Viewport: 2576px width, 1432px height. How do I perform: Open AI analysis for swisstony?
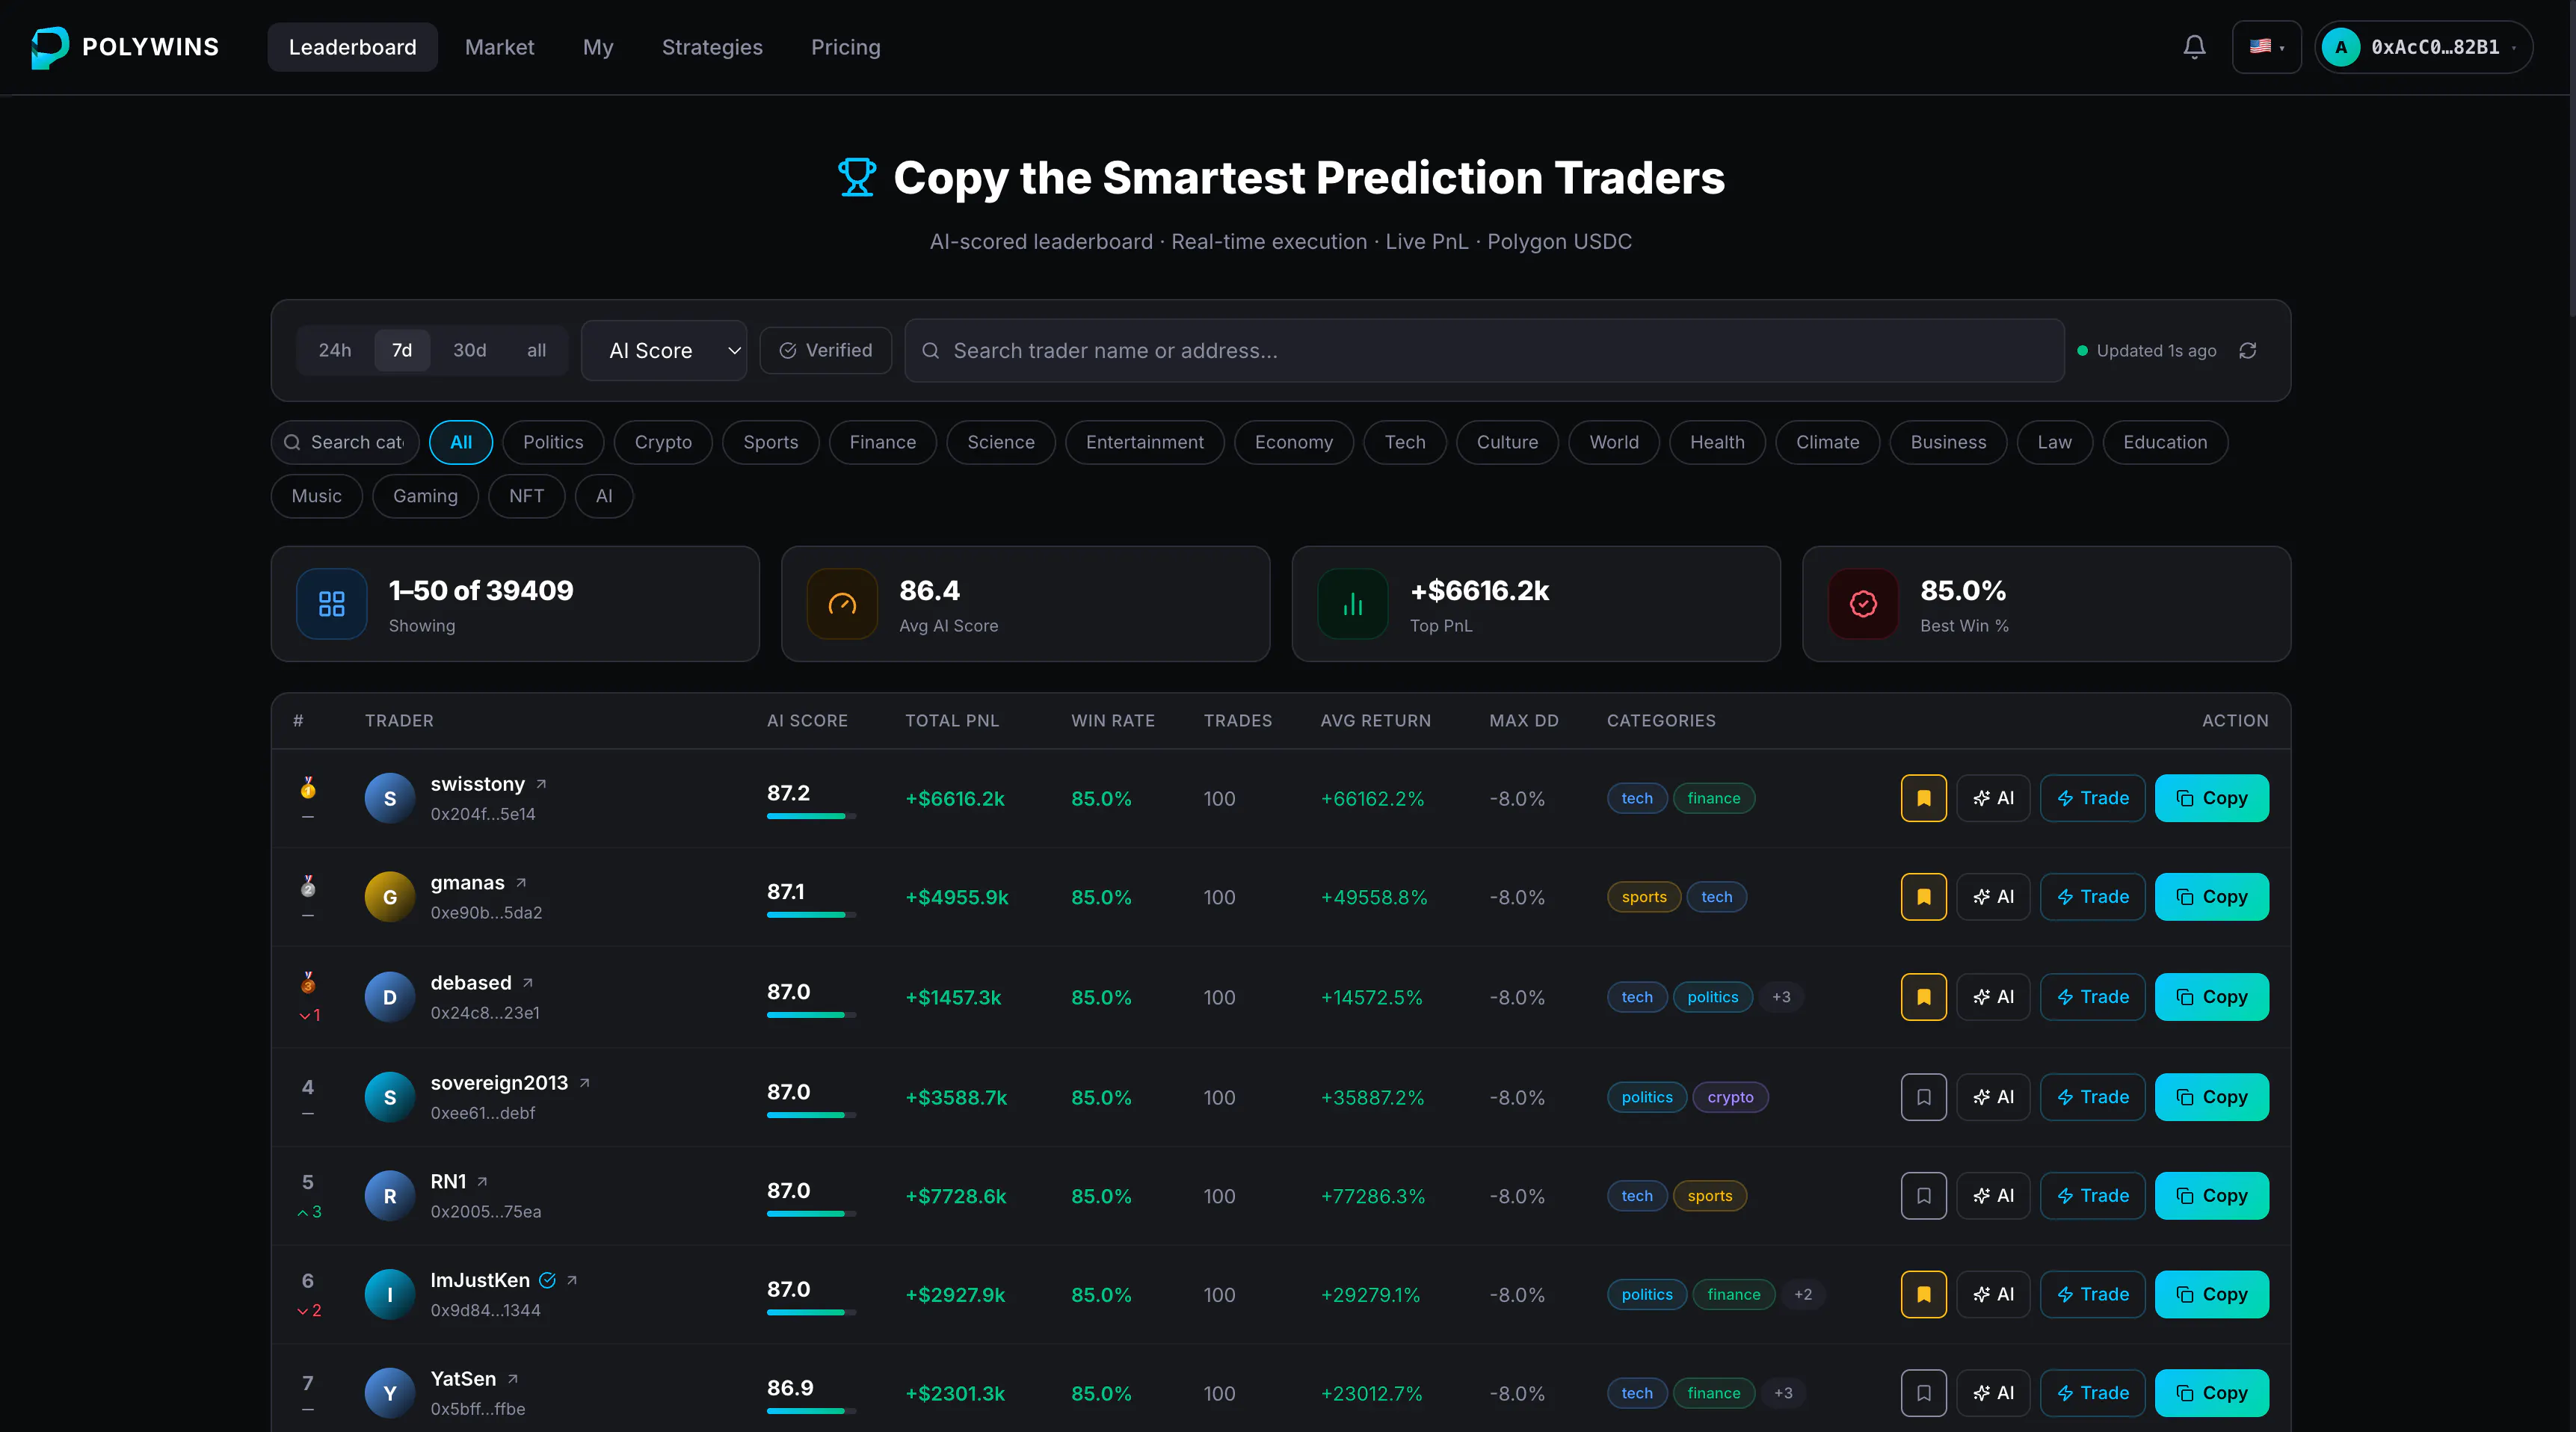1993,798
